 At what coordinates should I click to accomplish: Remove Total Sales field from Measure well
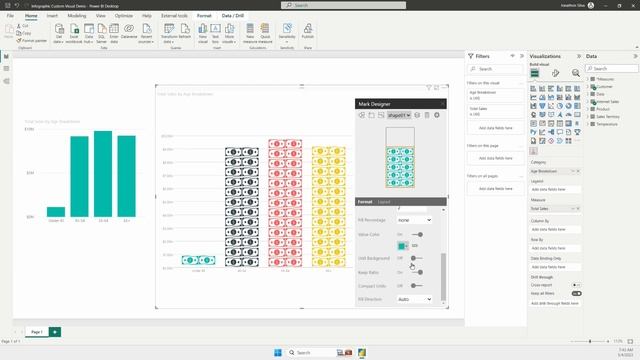click(x=578, y=209)
